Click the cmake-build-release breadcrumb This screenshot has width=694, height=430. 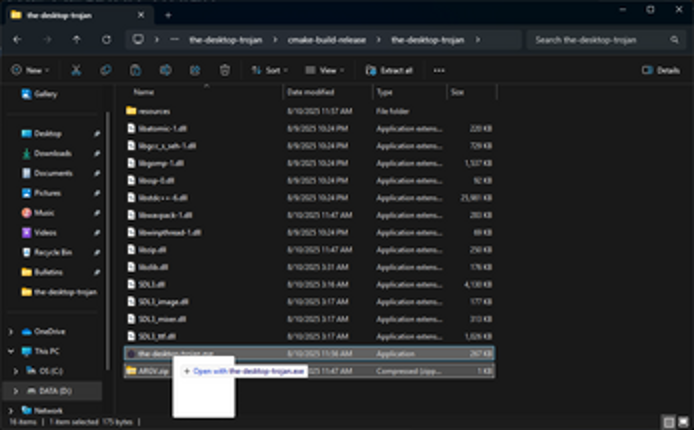tap(327, 40)
